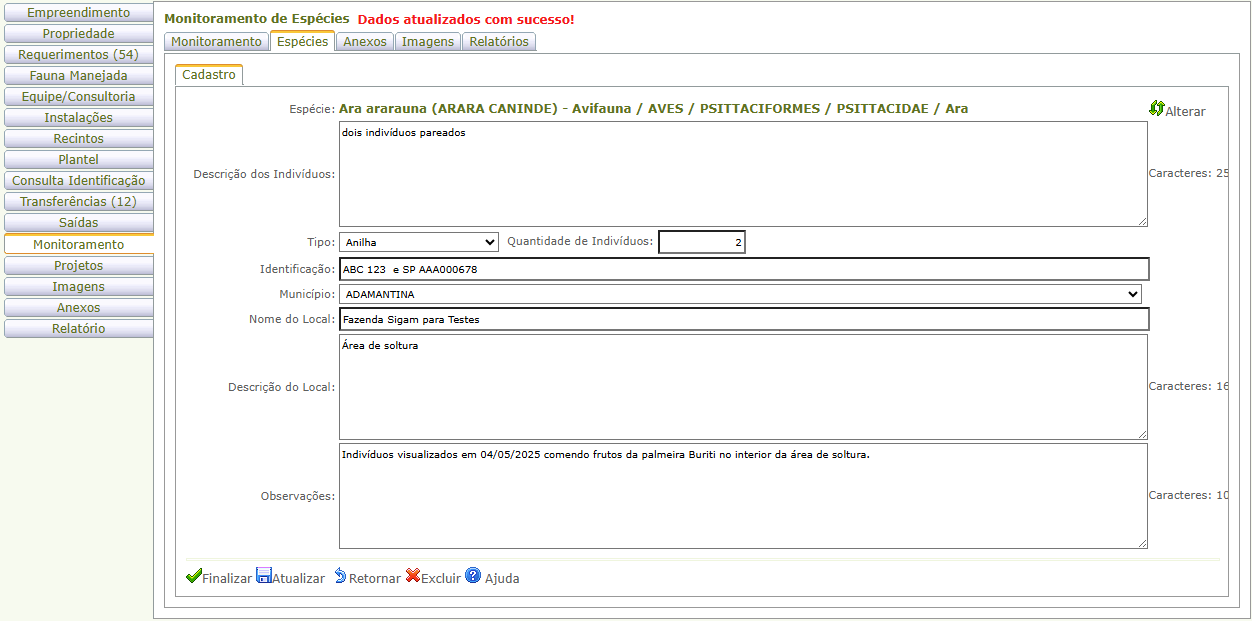Open Transferências (12) sidebar item
Viewport: 1252px width, 621px height.
[x=78, y=202]
